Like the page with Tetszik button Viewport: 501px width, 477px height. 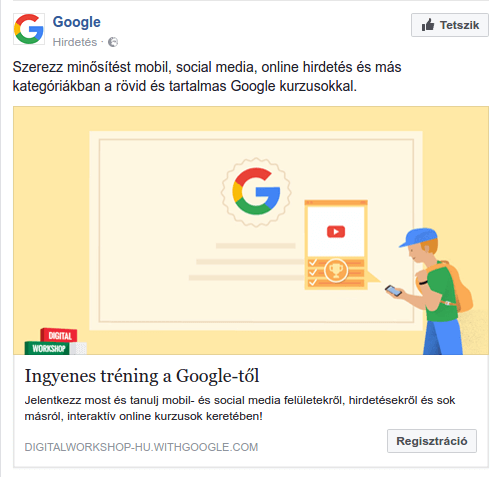point(450,25)
